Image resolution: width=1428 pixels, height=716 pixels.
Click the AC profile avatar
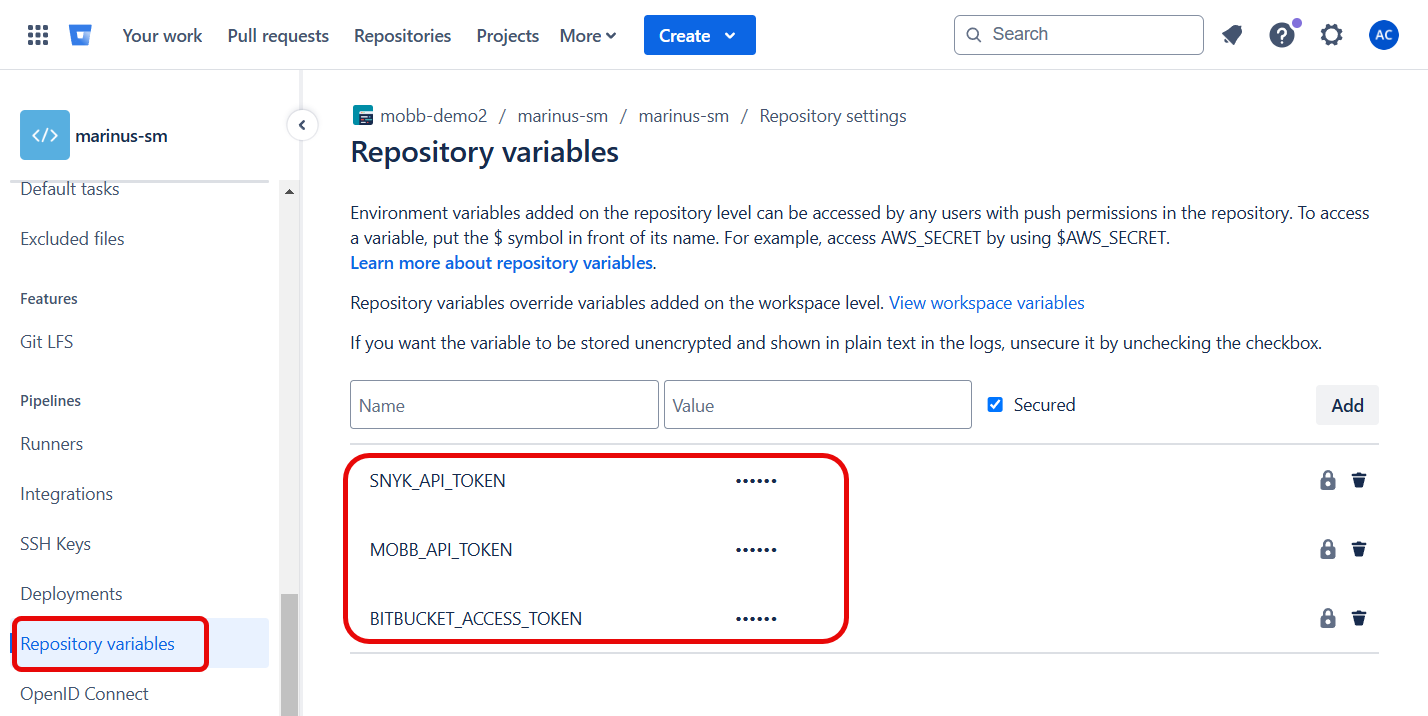point(1383,36)
